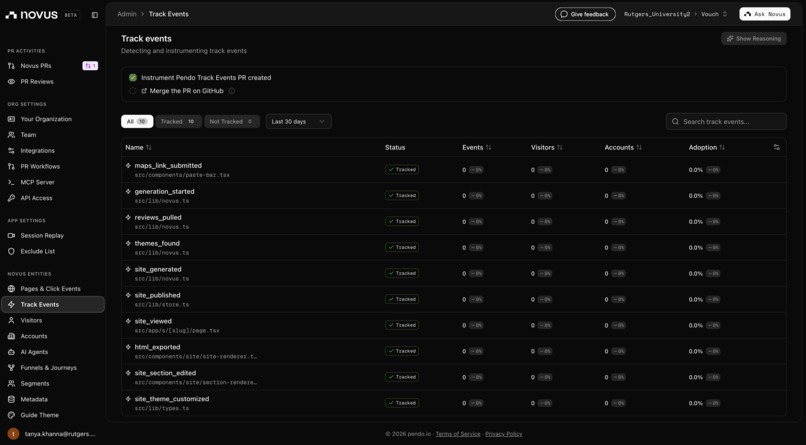Click the Tracked status badge for site_viewed
This screenshot has width=806, height=445.
pos(401,325)
